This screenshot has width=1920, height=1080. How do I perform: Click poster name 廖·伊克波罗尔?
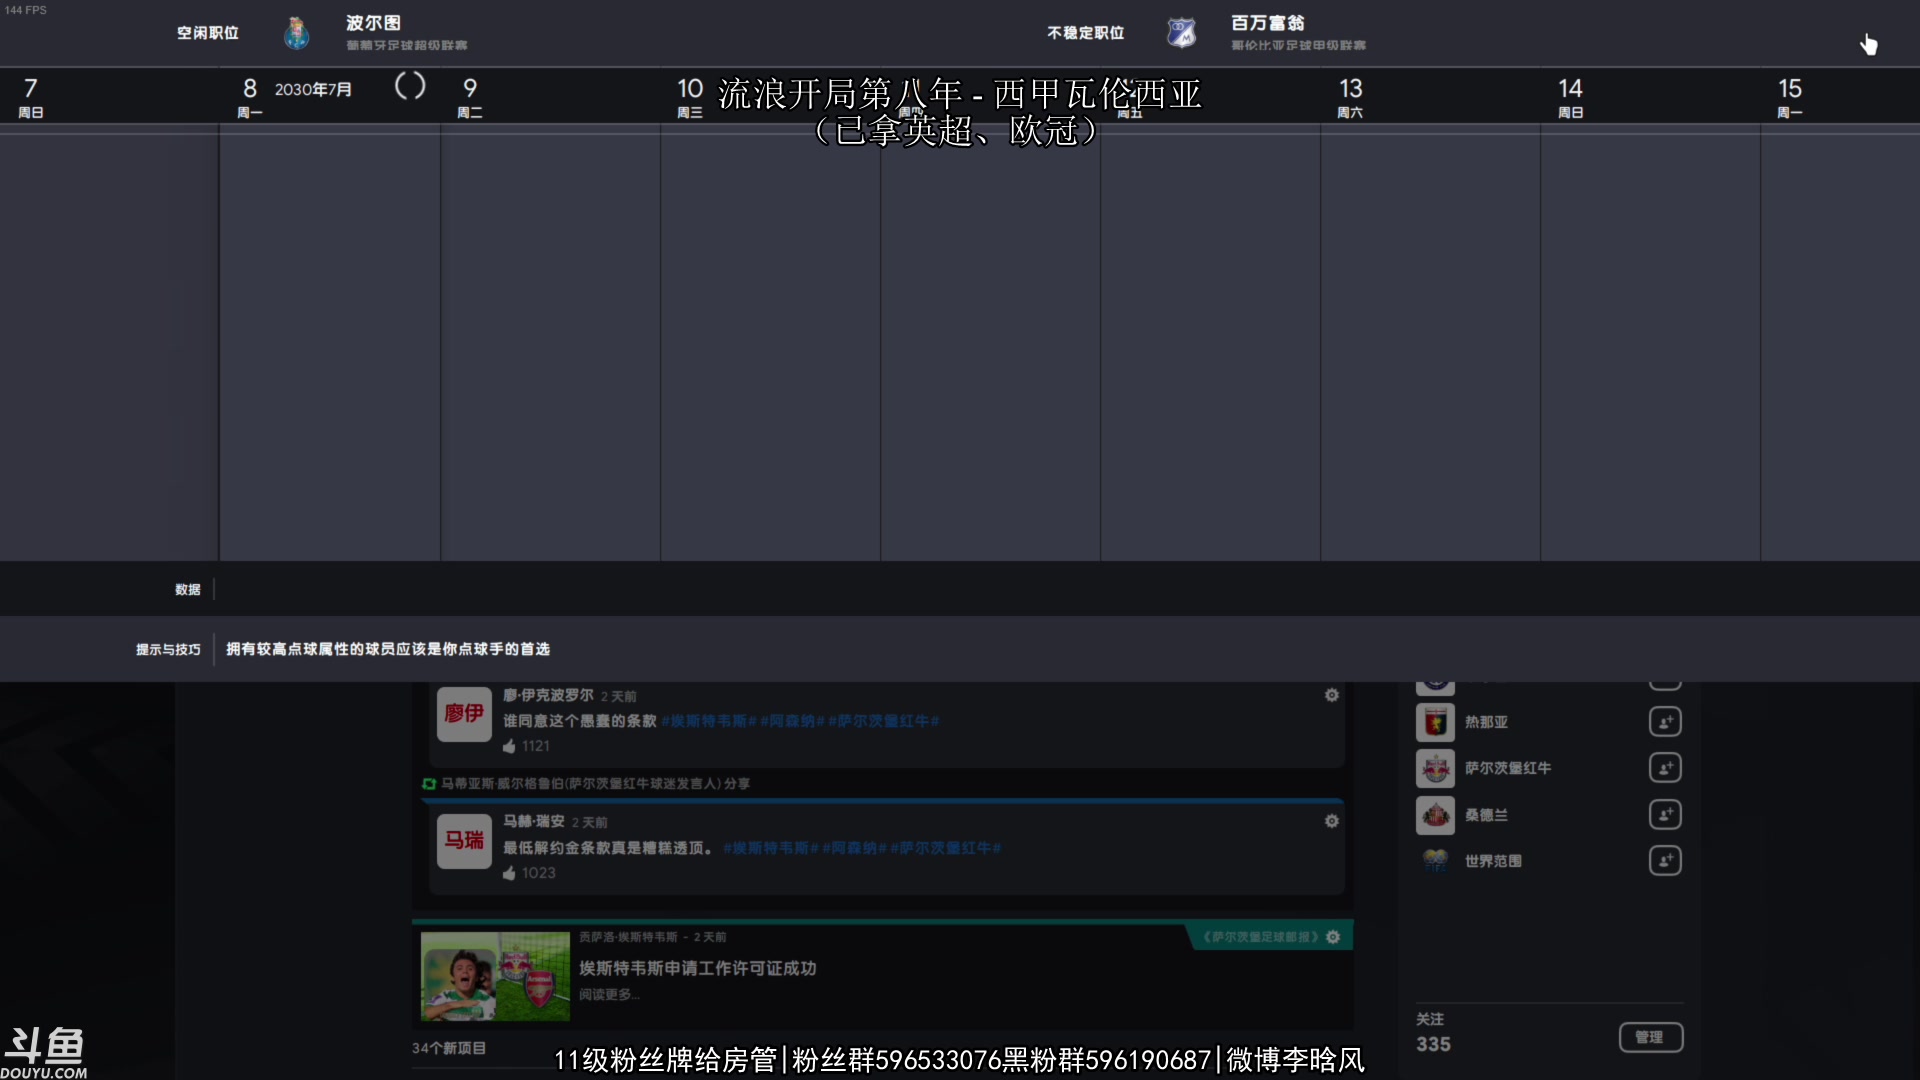coord(548,695)
